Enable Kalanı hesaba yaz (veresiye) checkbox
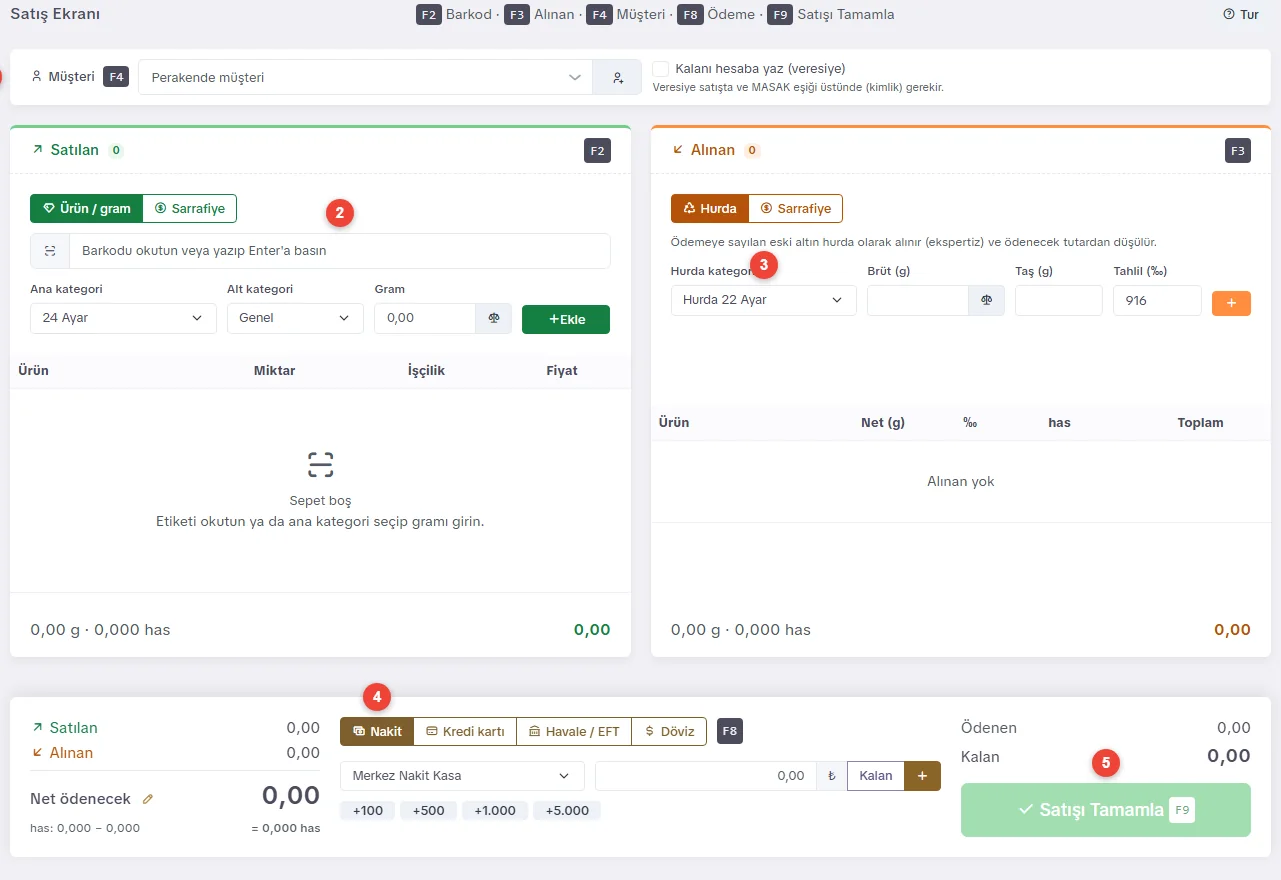The height and width of the screenshot is (880, 1281). [660, 69]
